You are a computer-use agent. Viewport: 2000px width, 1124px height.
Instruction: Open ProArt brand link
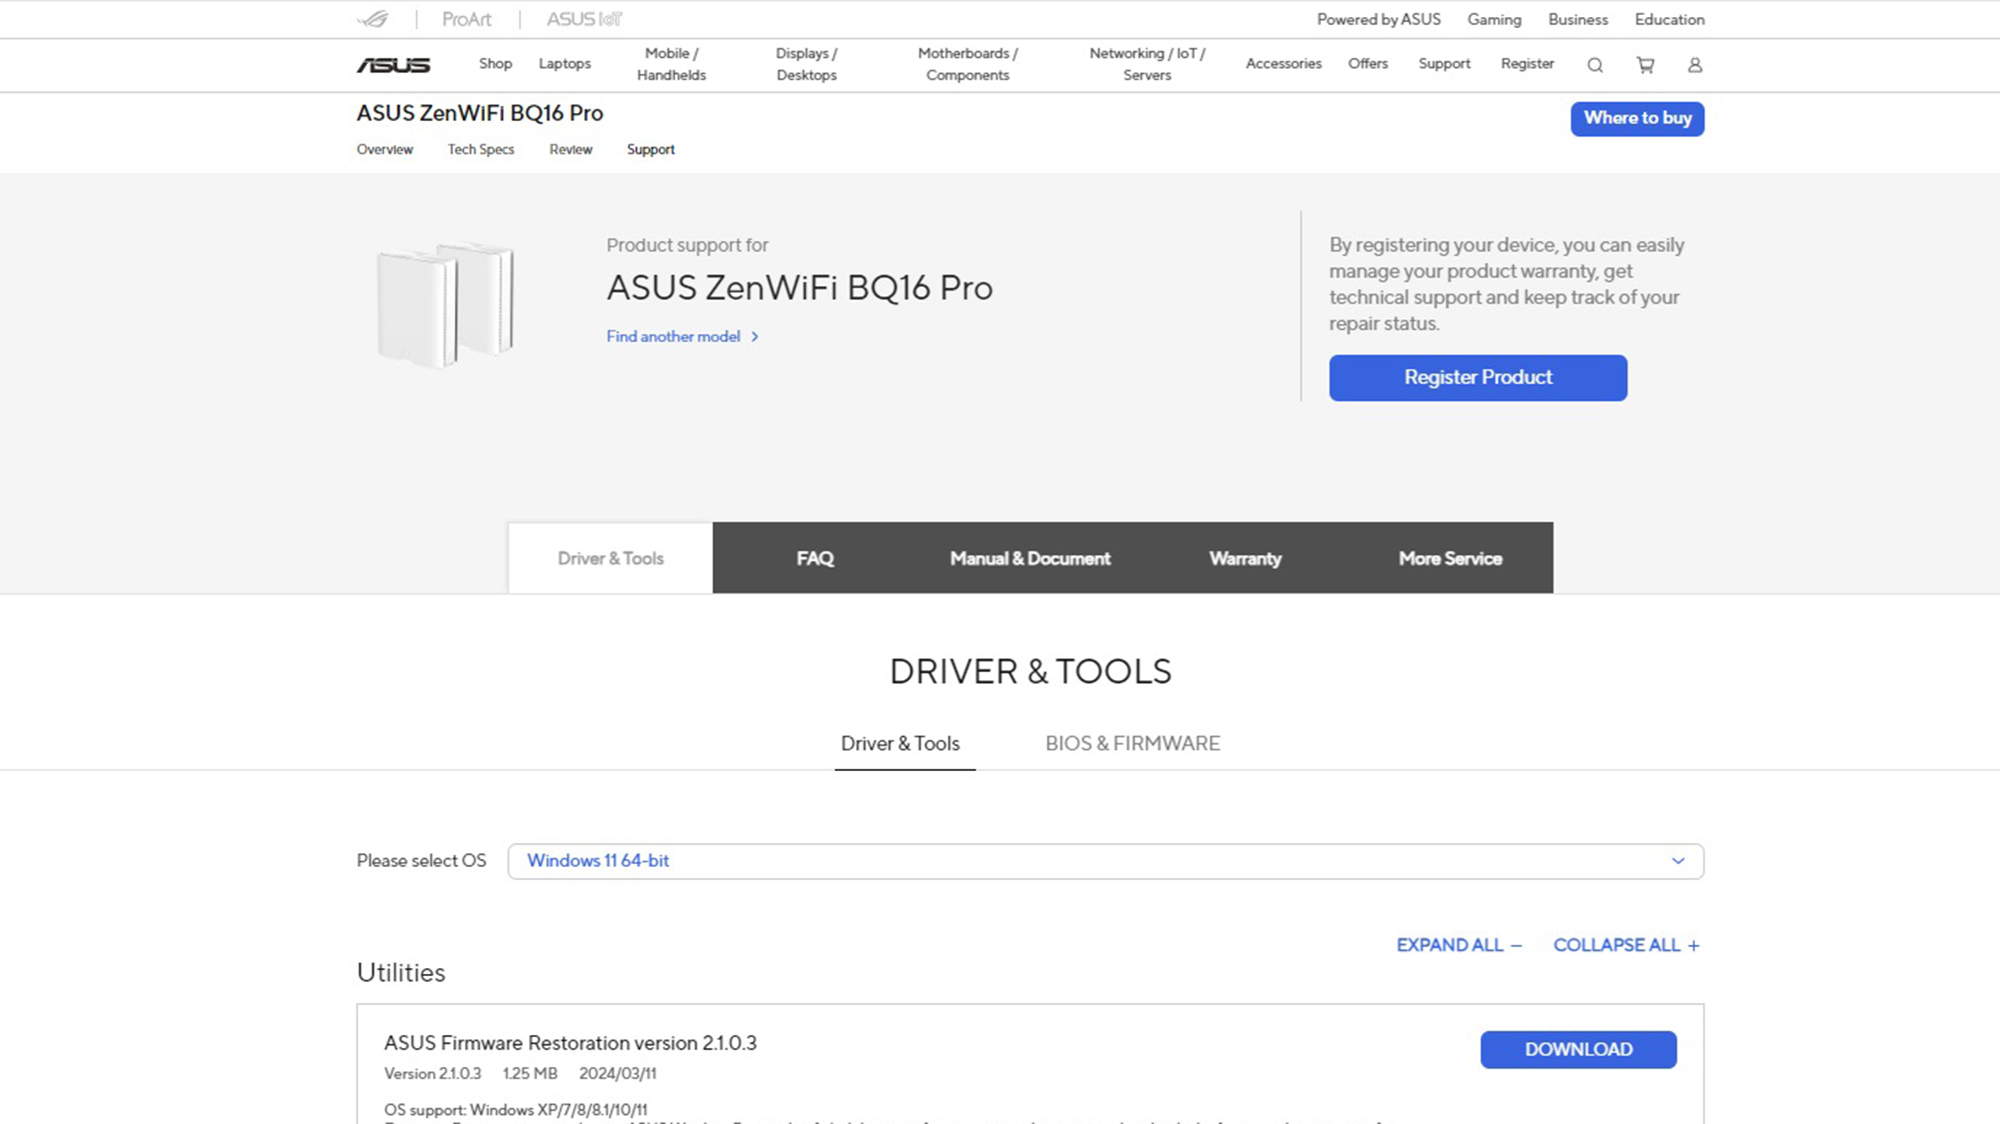tap(467, 19)
